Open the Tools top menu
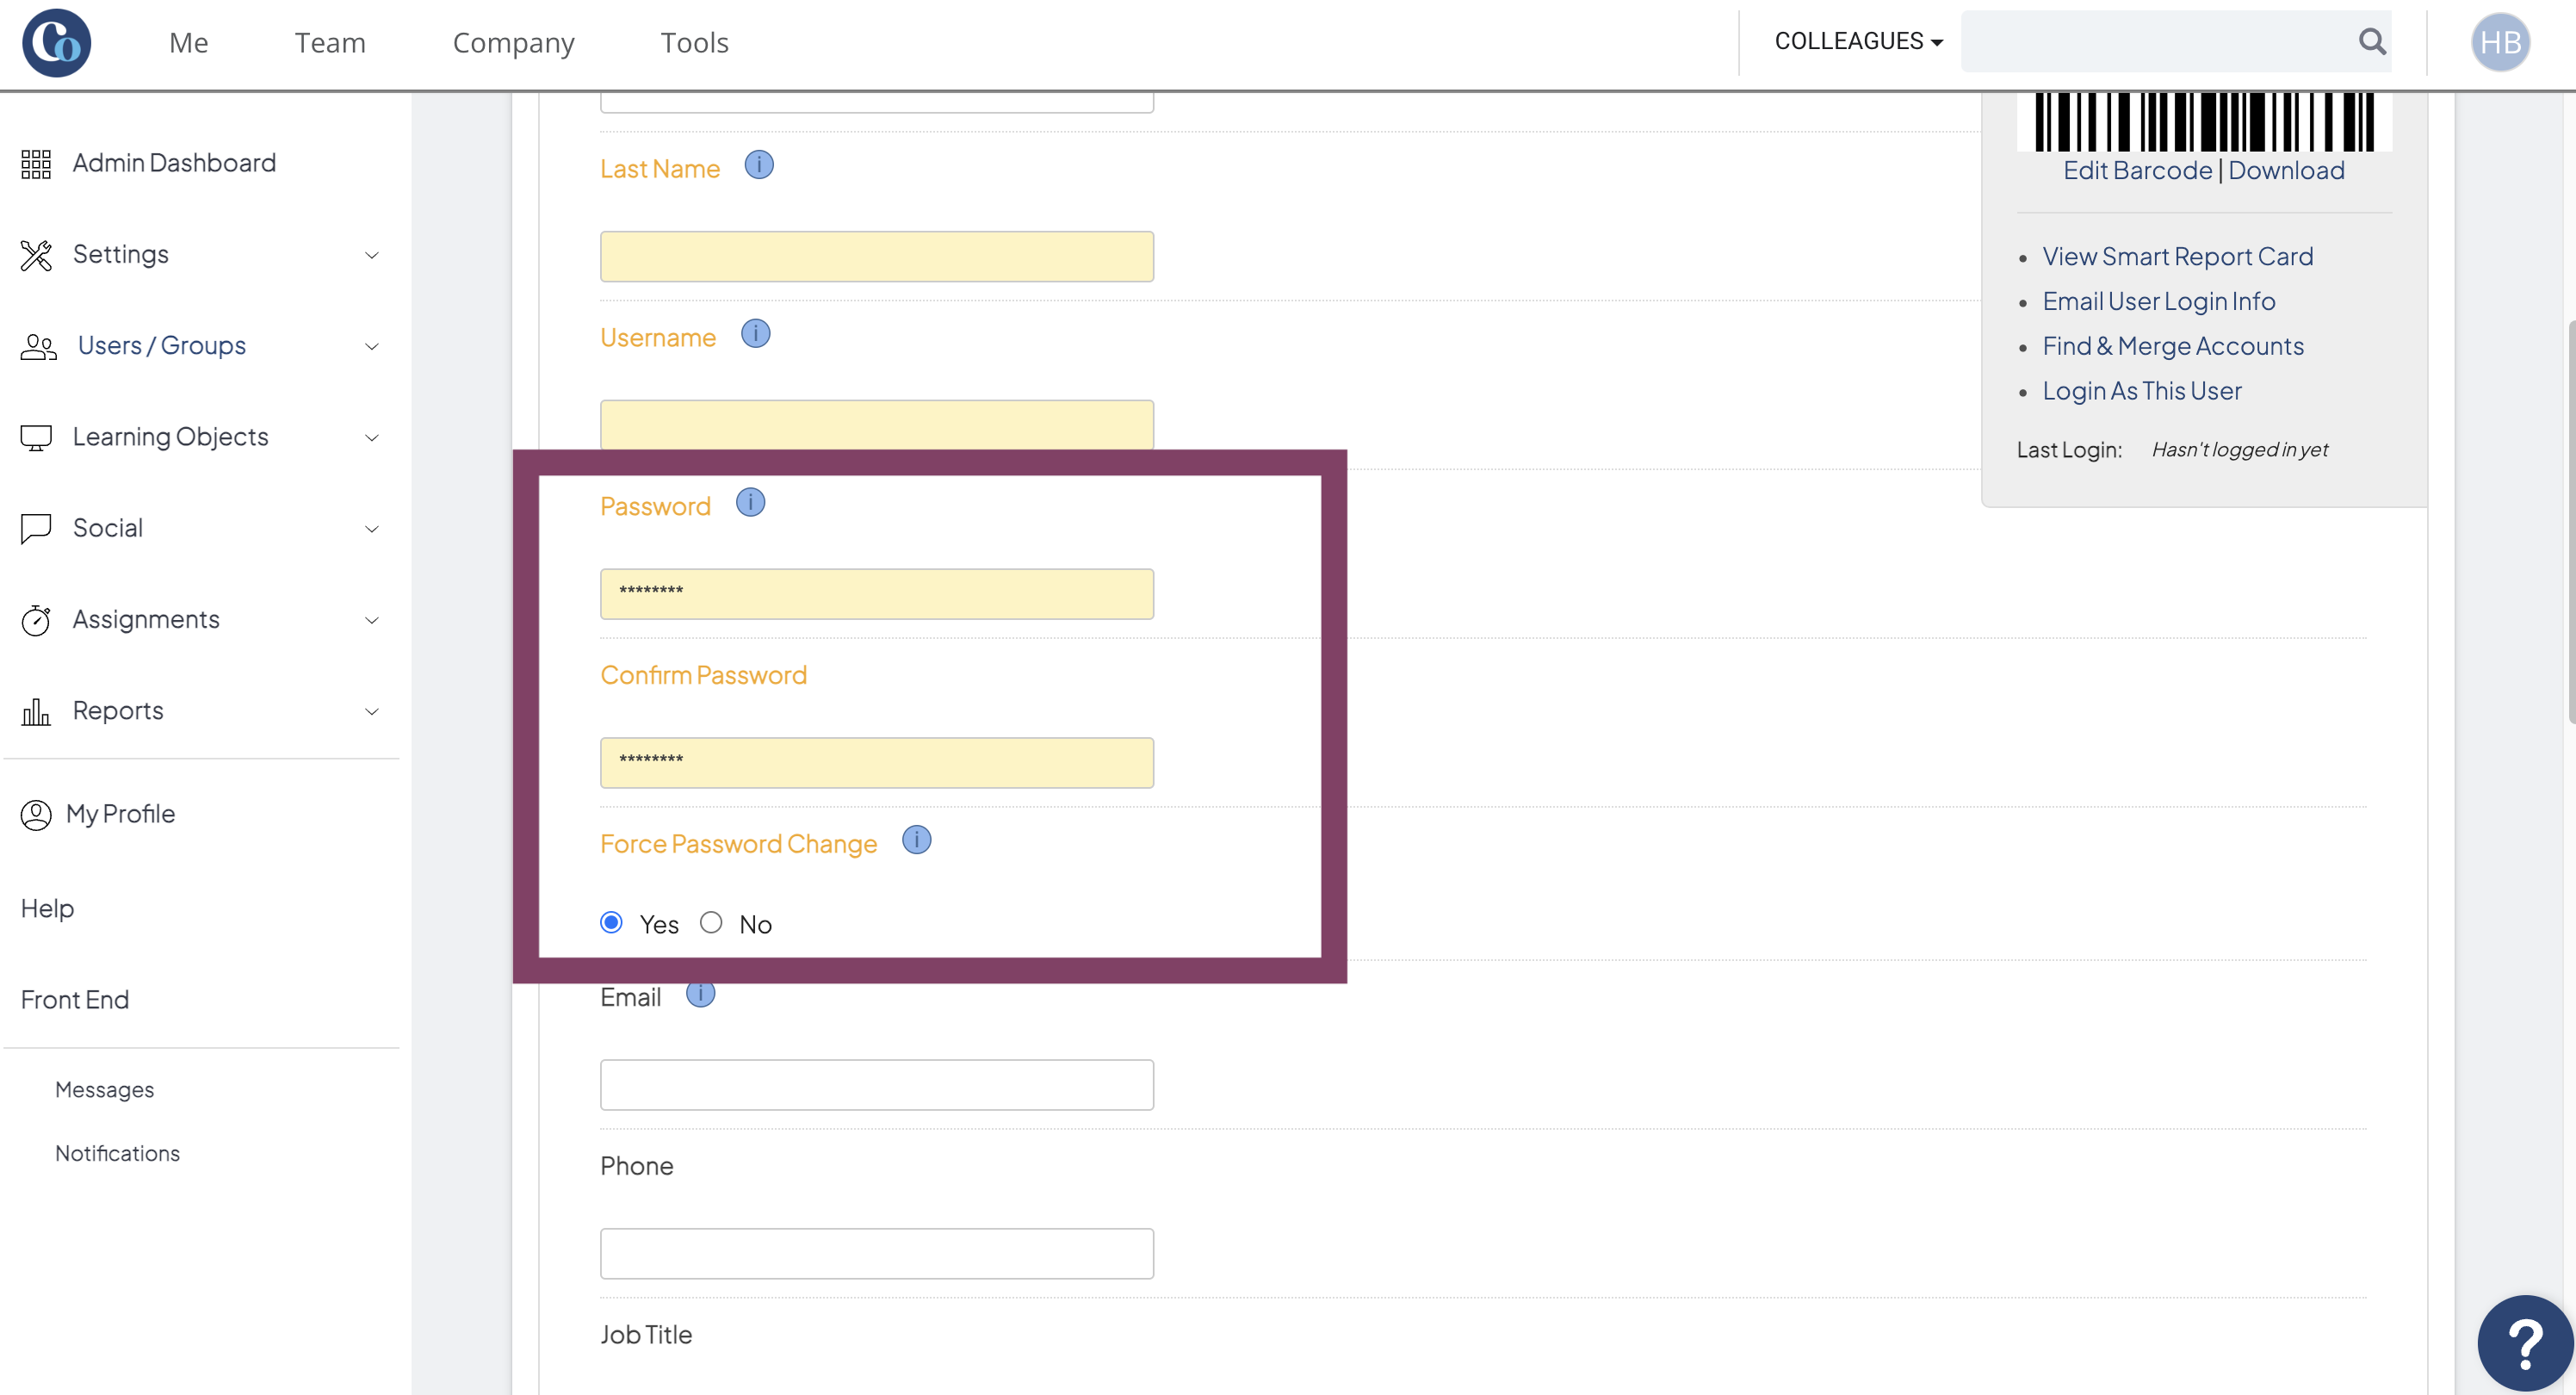Viewport: 2576px width, 1395px height. tap(694, 43)
